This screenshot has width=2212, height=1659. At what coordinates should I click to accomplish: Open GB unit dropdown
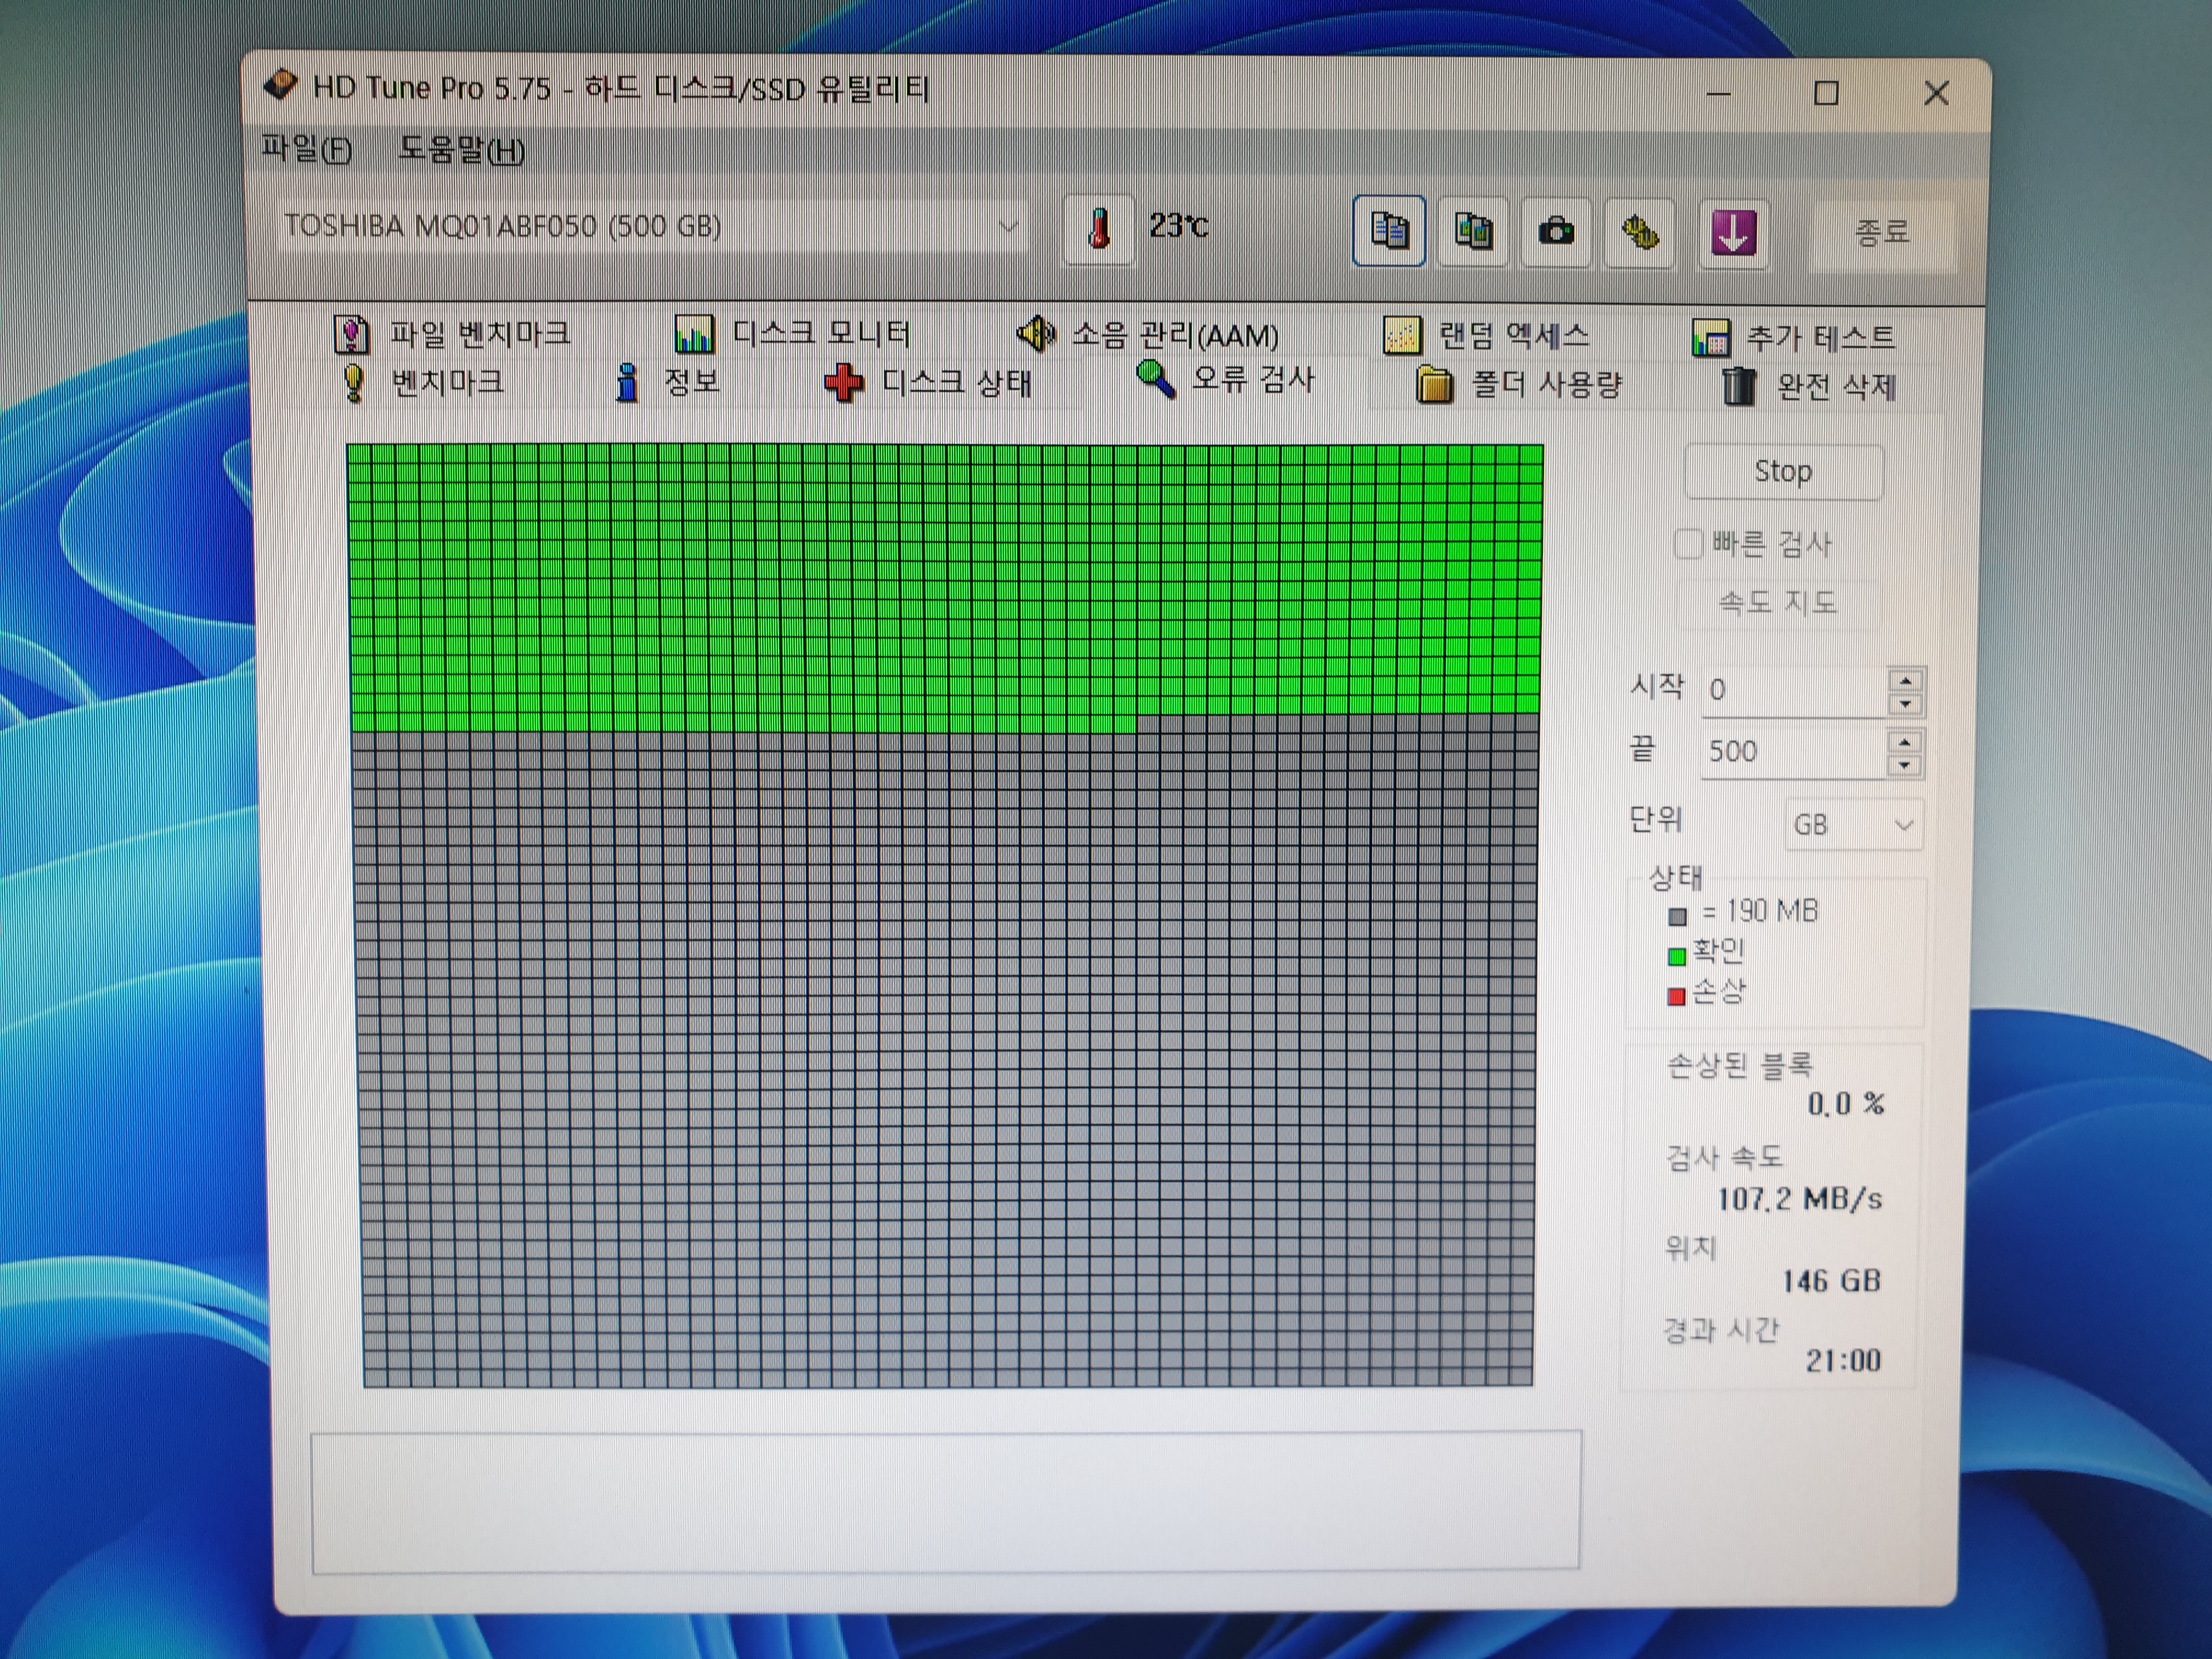point(1853,825)
